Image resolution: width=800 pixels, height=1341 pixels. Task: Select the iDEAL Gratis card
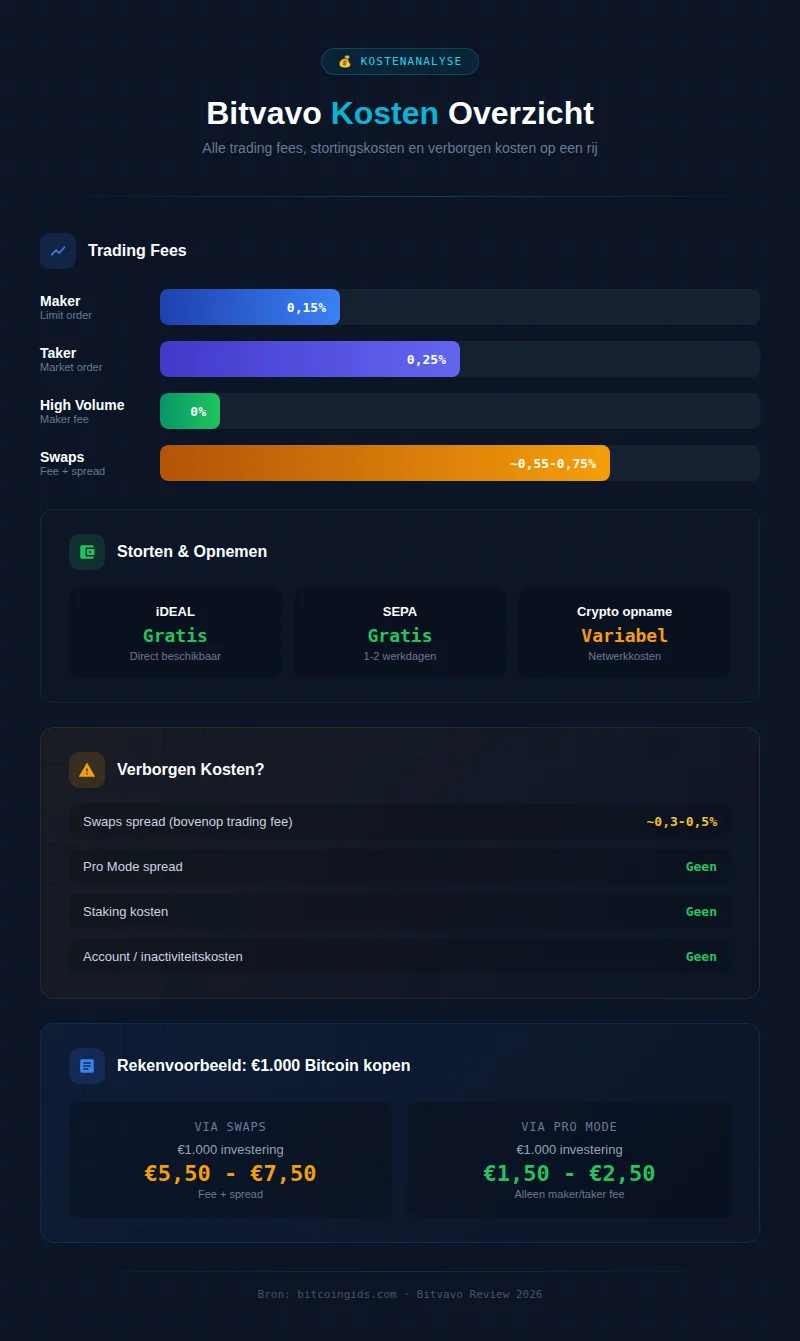(175, 633)
